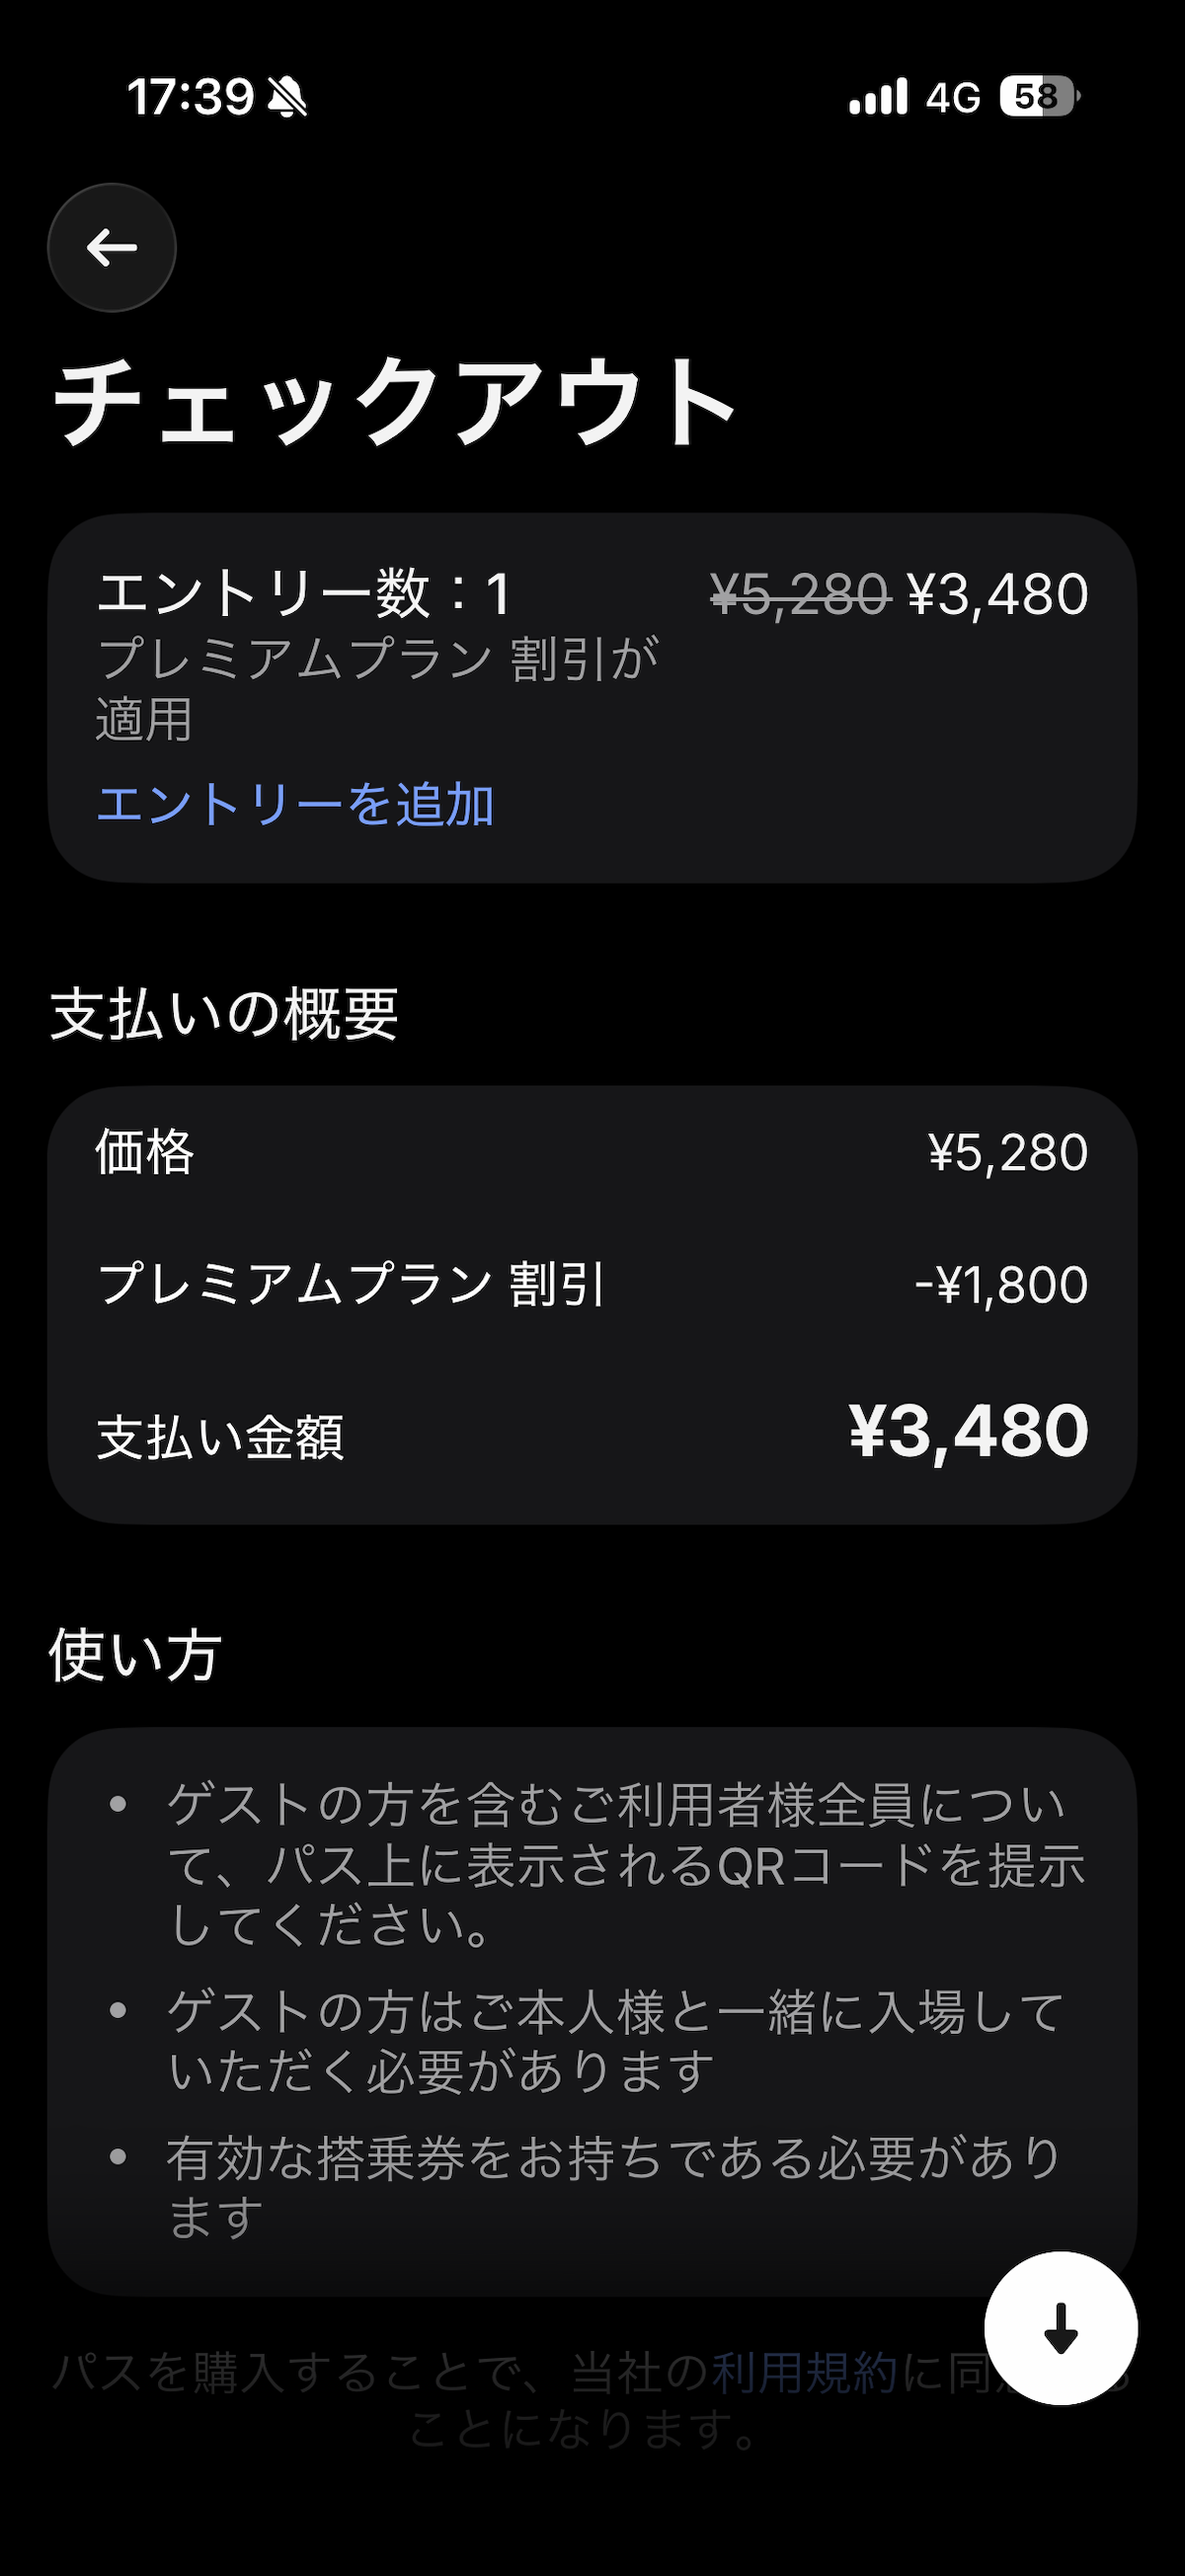
Task: Select the 価格 row
Action: pyautogui.click(x=592, y=1152)
